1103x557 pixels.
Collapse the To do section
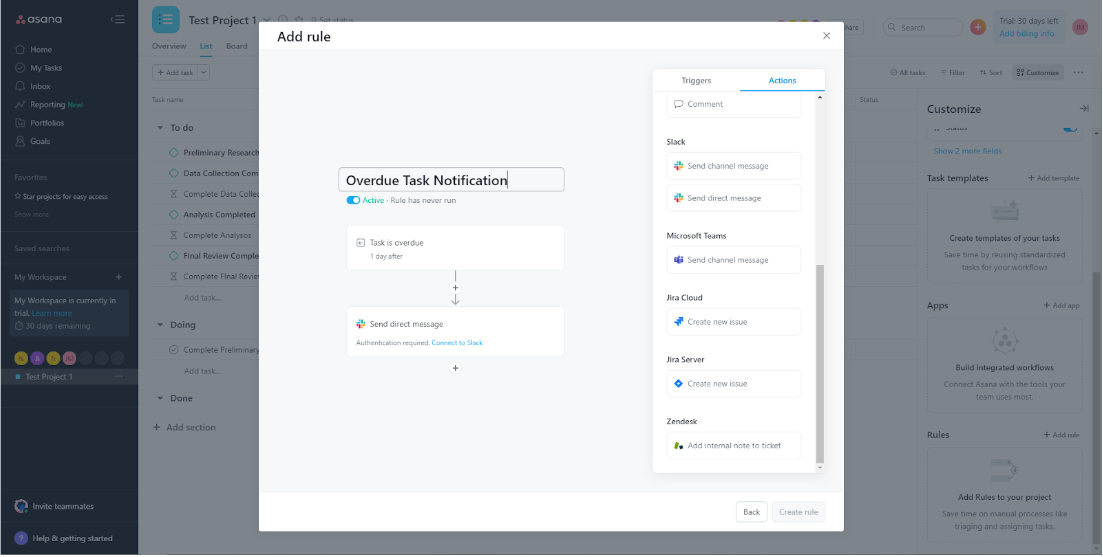point(160,128)
